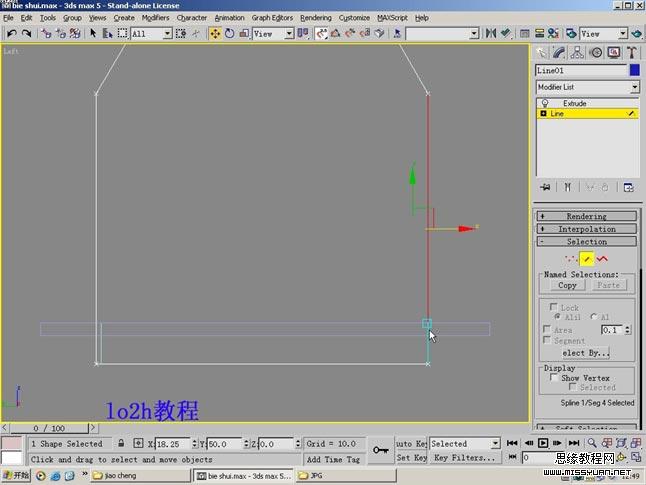Click the time slider 0 / 100
The image size is (646, 485).
[49, 428]
